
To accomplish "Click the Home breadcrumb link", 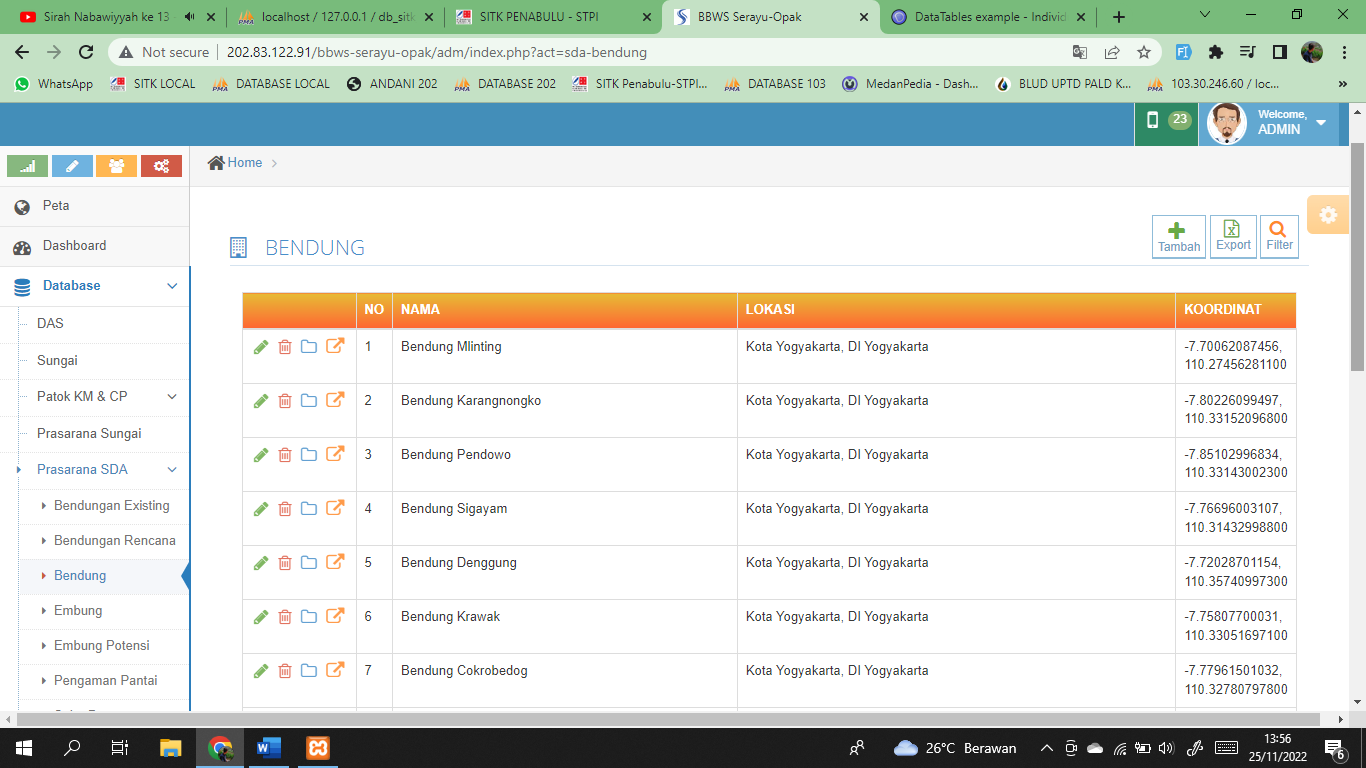I will pyautogui.click(x=244, y=163).
